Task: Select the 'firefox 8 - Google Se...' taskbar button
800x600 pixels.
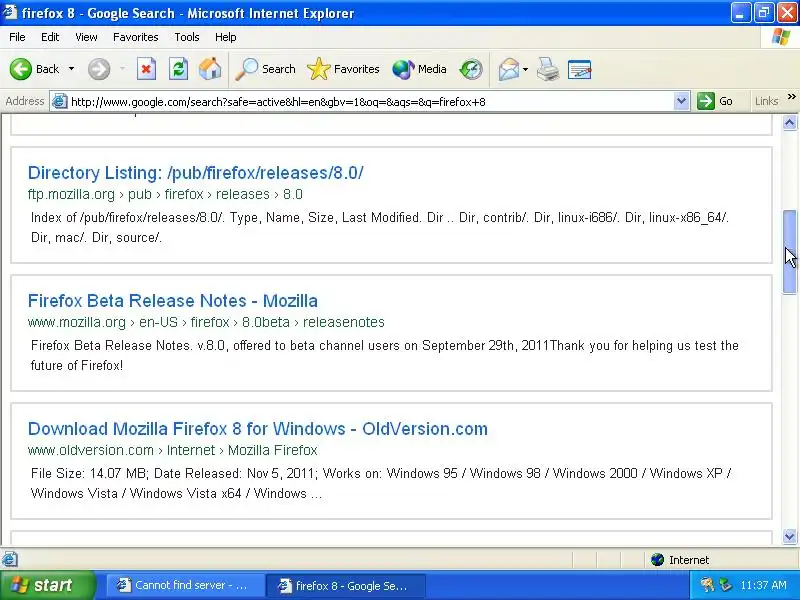Action: pos(345,586)
